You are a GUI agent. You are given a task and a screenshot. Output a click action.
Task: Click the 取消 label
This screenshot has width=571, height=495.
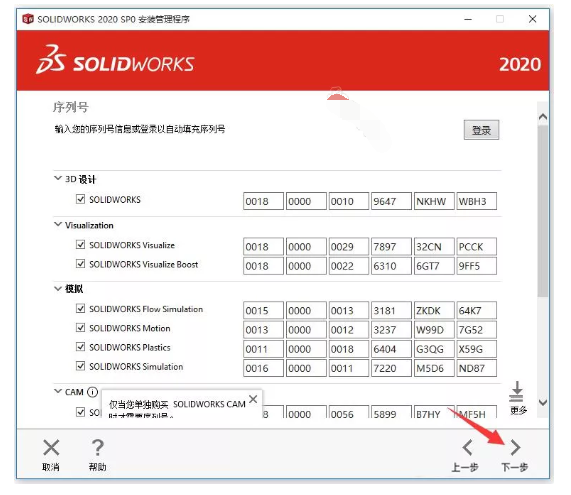click(x=51, y=467)
